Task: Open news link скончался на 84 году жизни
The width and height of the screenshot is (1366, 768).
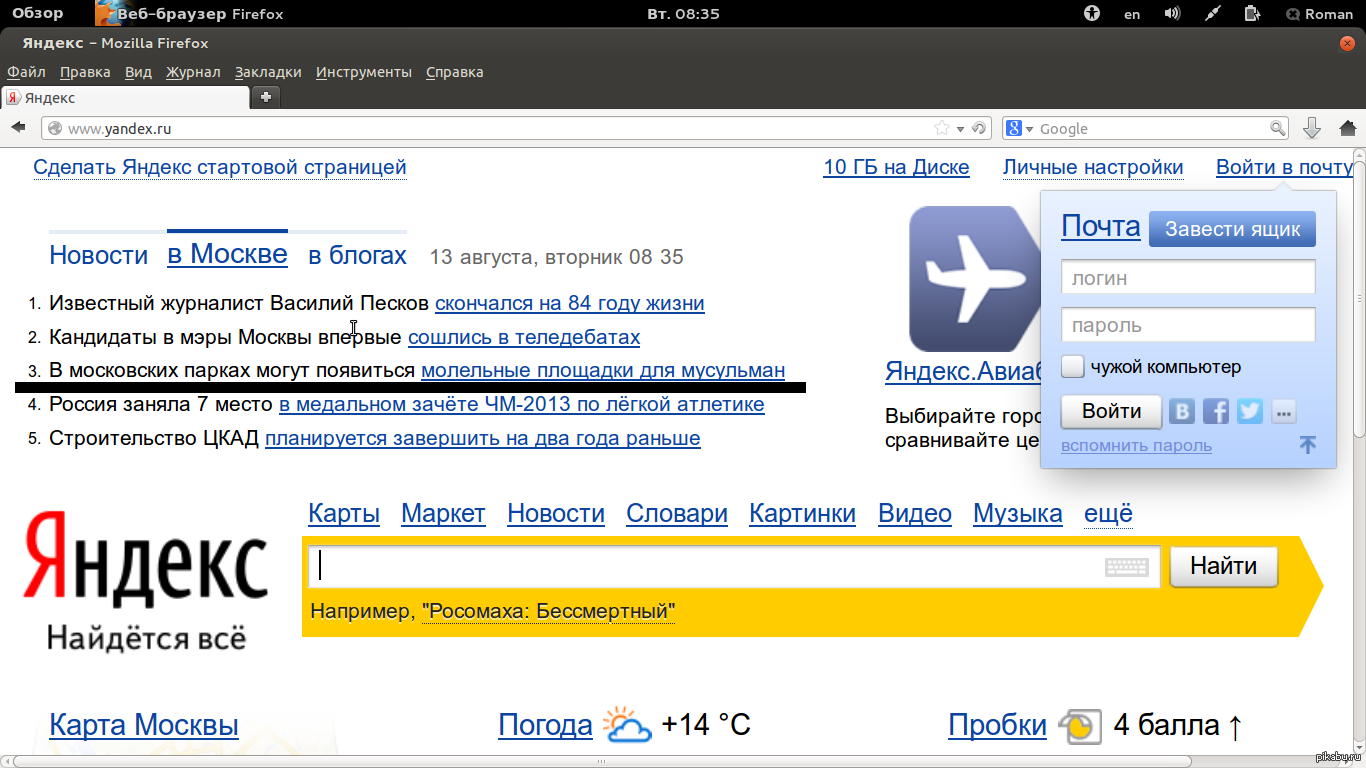Action: (x=569, y=303)
